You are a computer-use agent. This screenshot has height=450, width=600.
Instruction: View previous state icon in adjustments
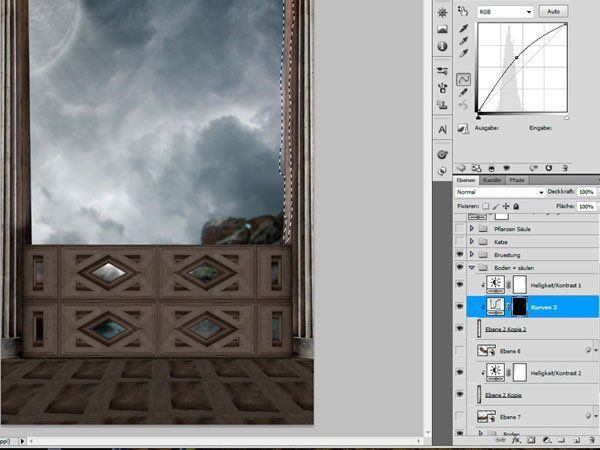533,168
